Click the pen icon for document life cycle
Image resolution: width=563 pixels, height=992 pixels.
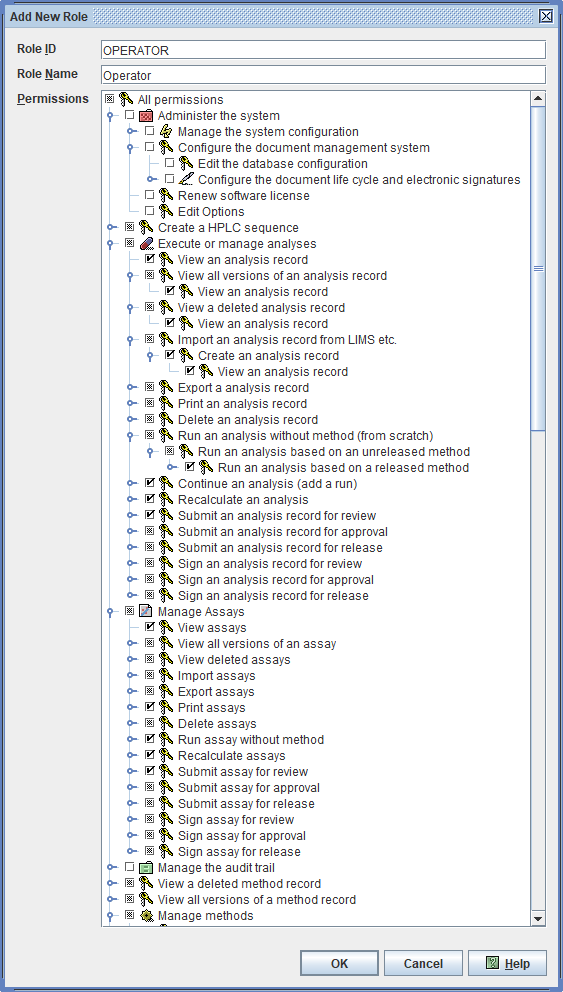(186, 180)
